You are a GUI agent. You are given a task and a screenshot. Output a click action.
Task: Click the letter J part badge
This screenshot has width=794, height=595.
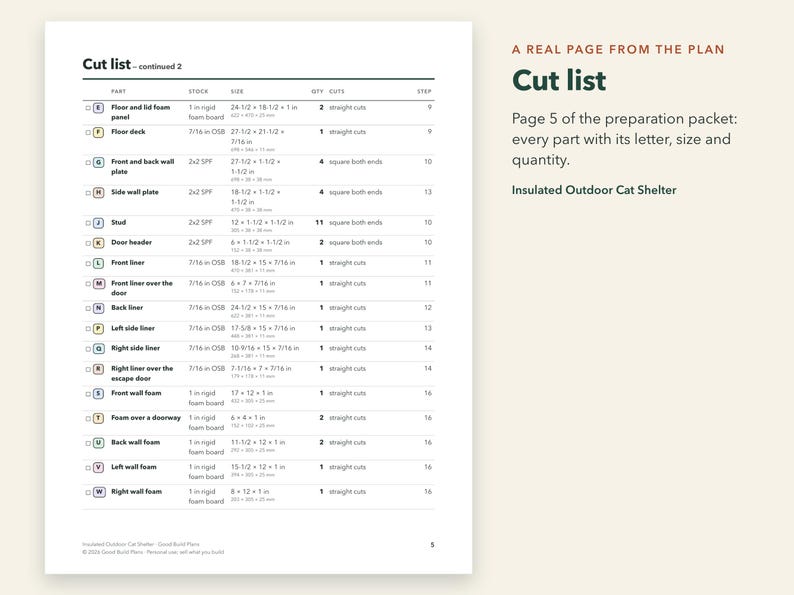pos(99,223)
